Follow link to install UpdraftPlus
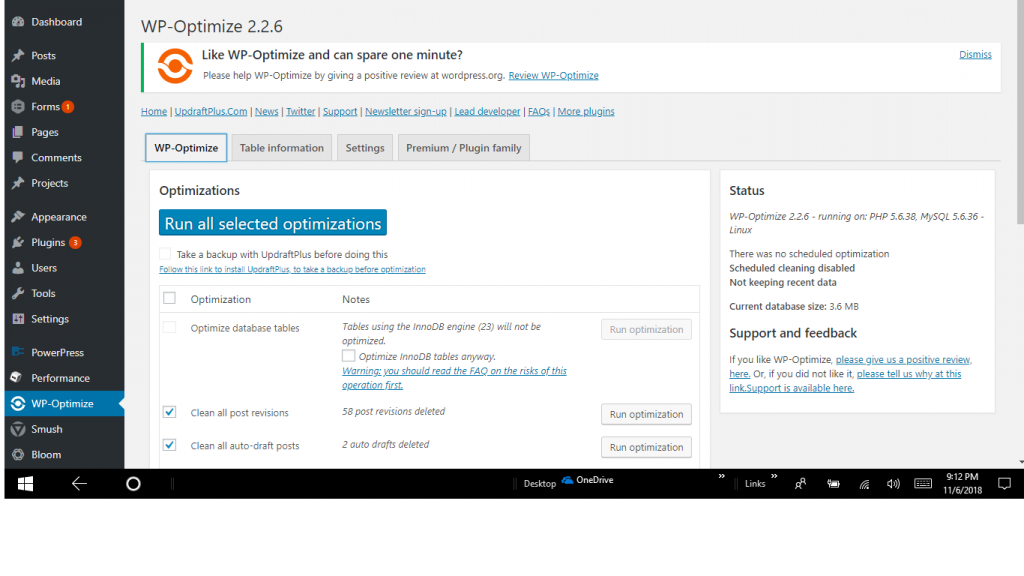The width and height of the screenshot is (1024, 576). click(293, 269)
